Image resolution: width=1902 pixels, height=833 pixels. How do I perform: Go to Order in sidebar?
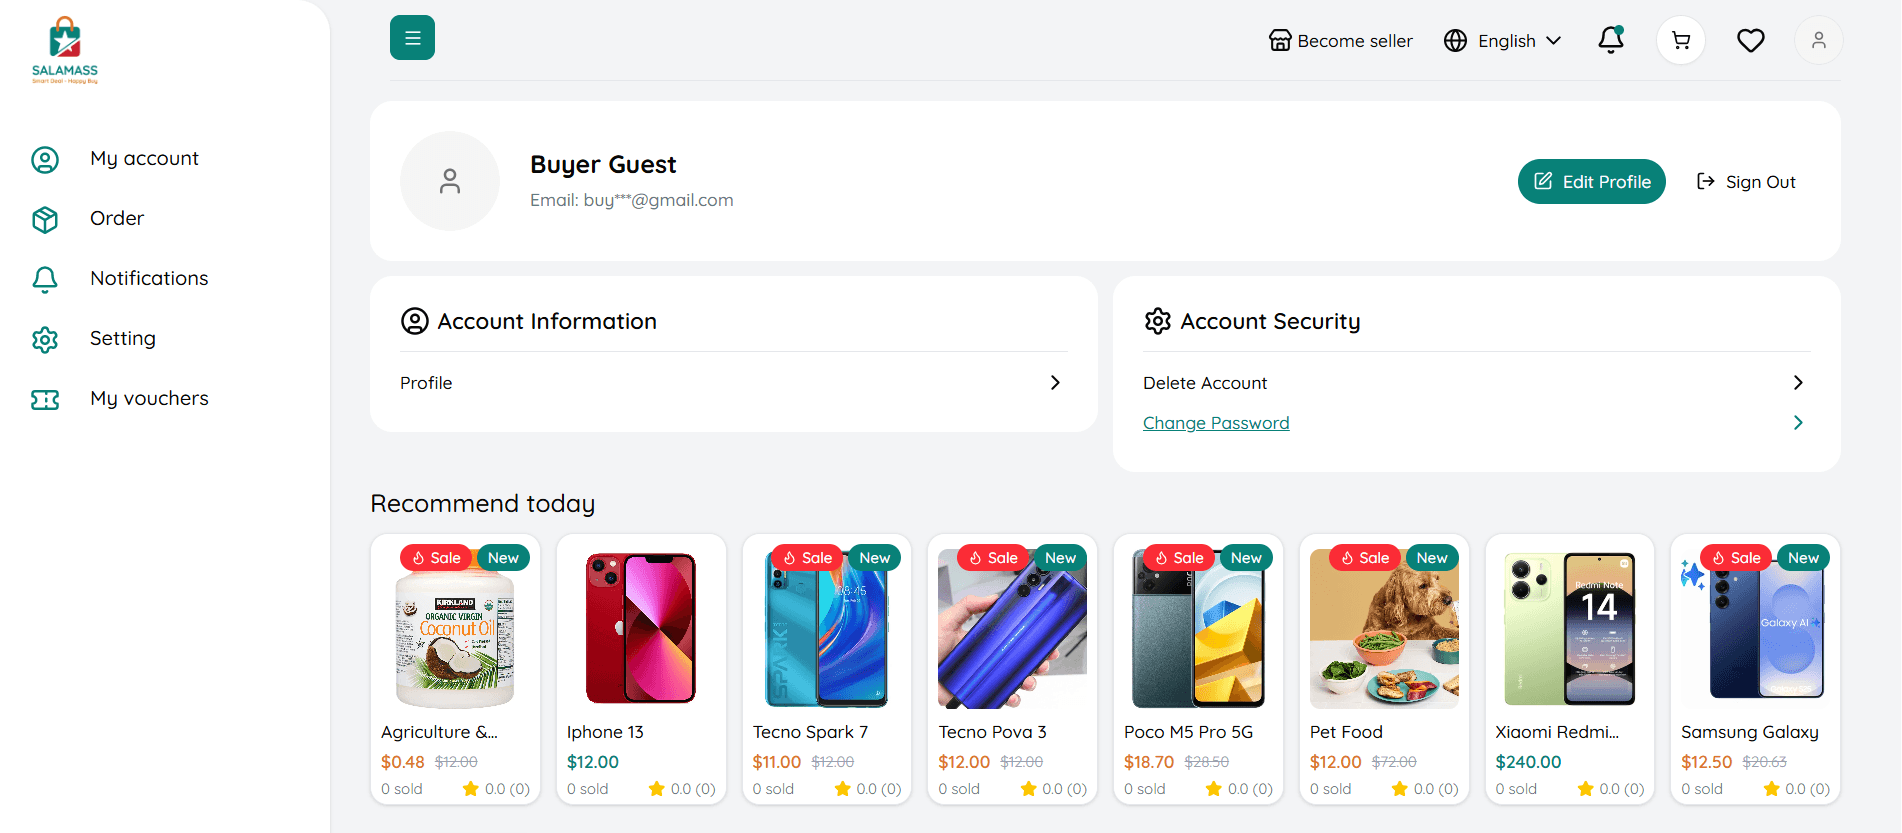point(117,218)
